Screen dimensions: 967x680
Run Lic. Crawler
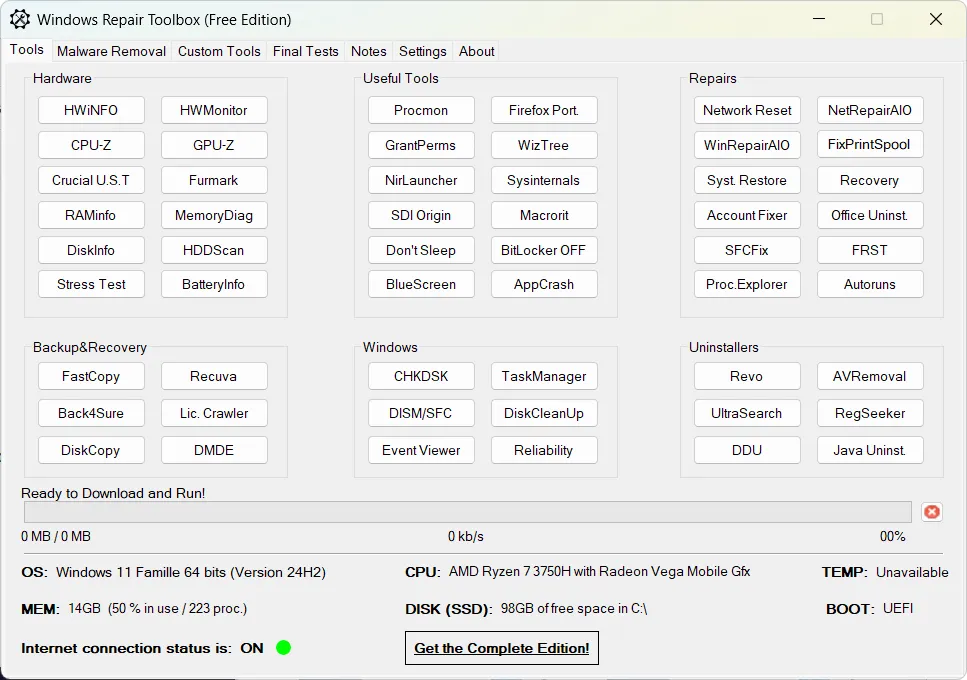point(214,413)
